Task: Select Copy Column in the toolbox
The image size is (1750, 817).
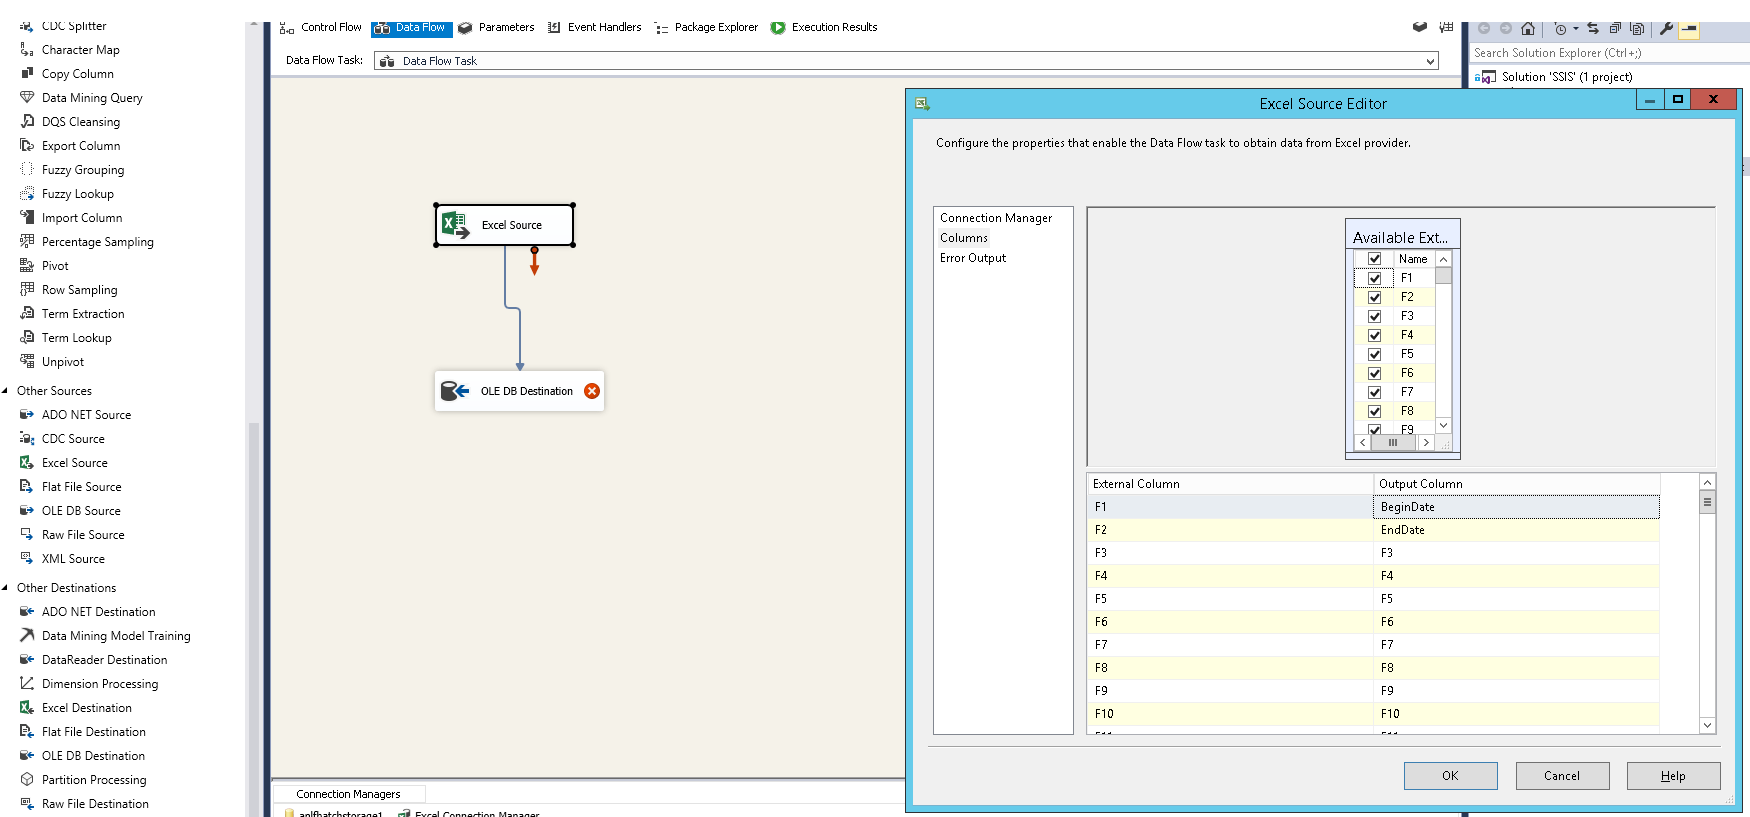Action: pyautogui.click(x=77, y=74)
